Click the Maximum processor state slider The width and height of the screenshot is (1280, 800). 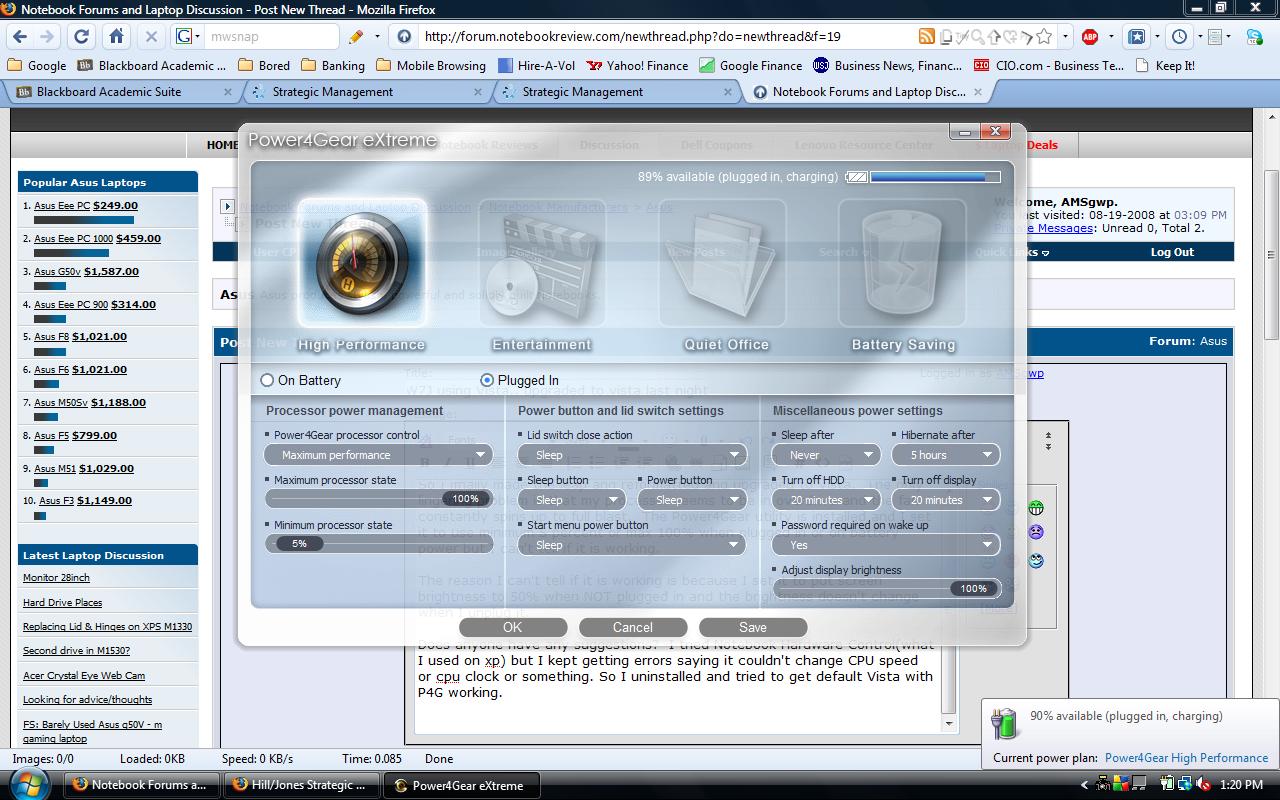pos(378,499)
